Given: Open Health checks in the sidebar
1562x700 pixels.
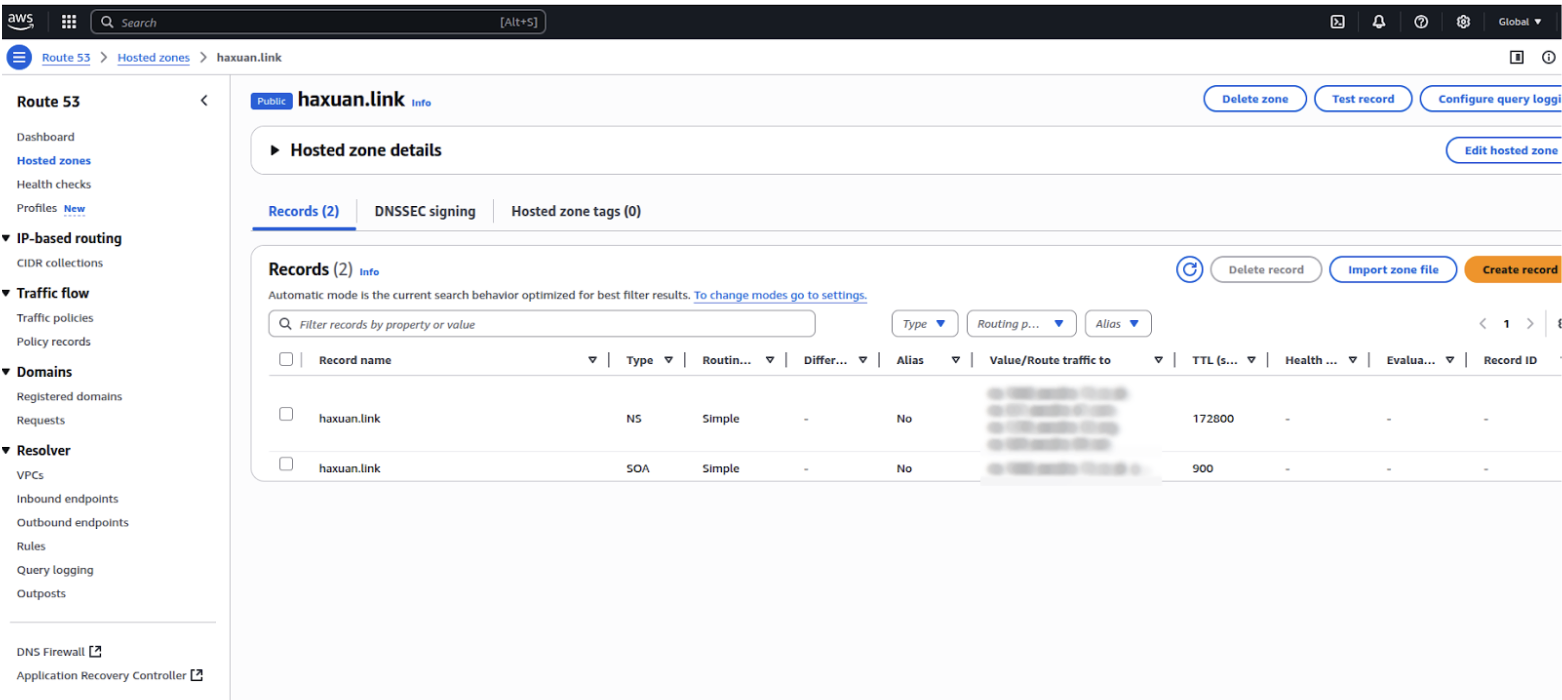Looking at the screenshot, I should (54, 184).
